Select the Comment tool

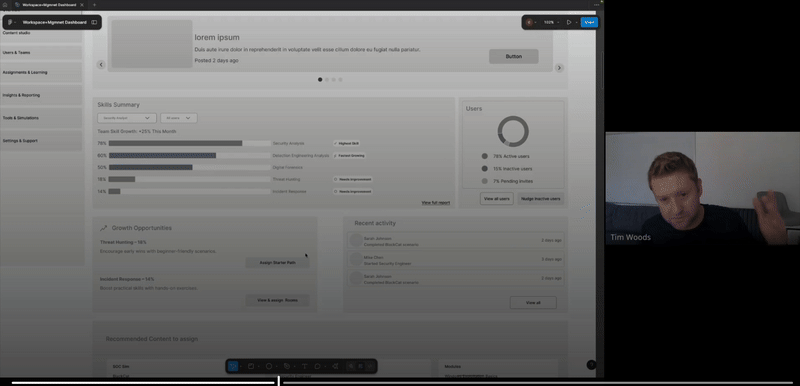click(x=317, y=366)
